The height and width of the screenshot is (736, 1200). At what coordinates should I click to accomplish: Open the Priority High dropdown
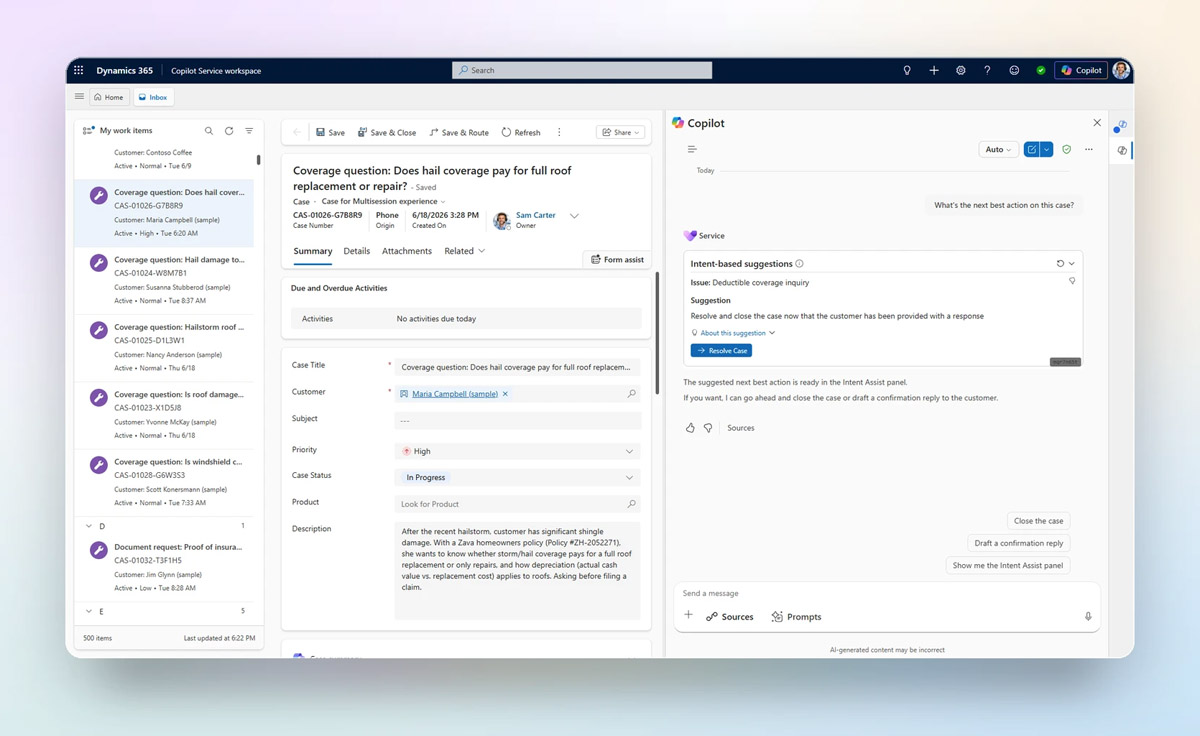click(517, 451)
